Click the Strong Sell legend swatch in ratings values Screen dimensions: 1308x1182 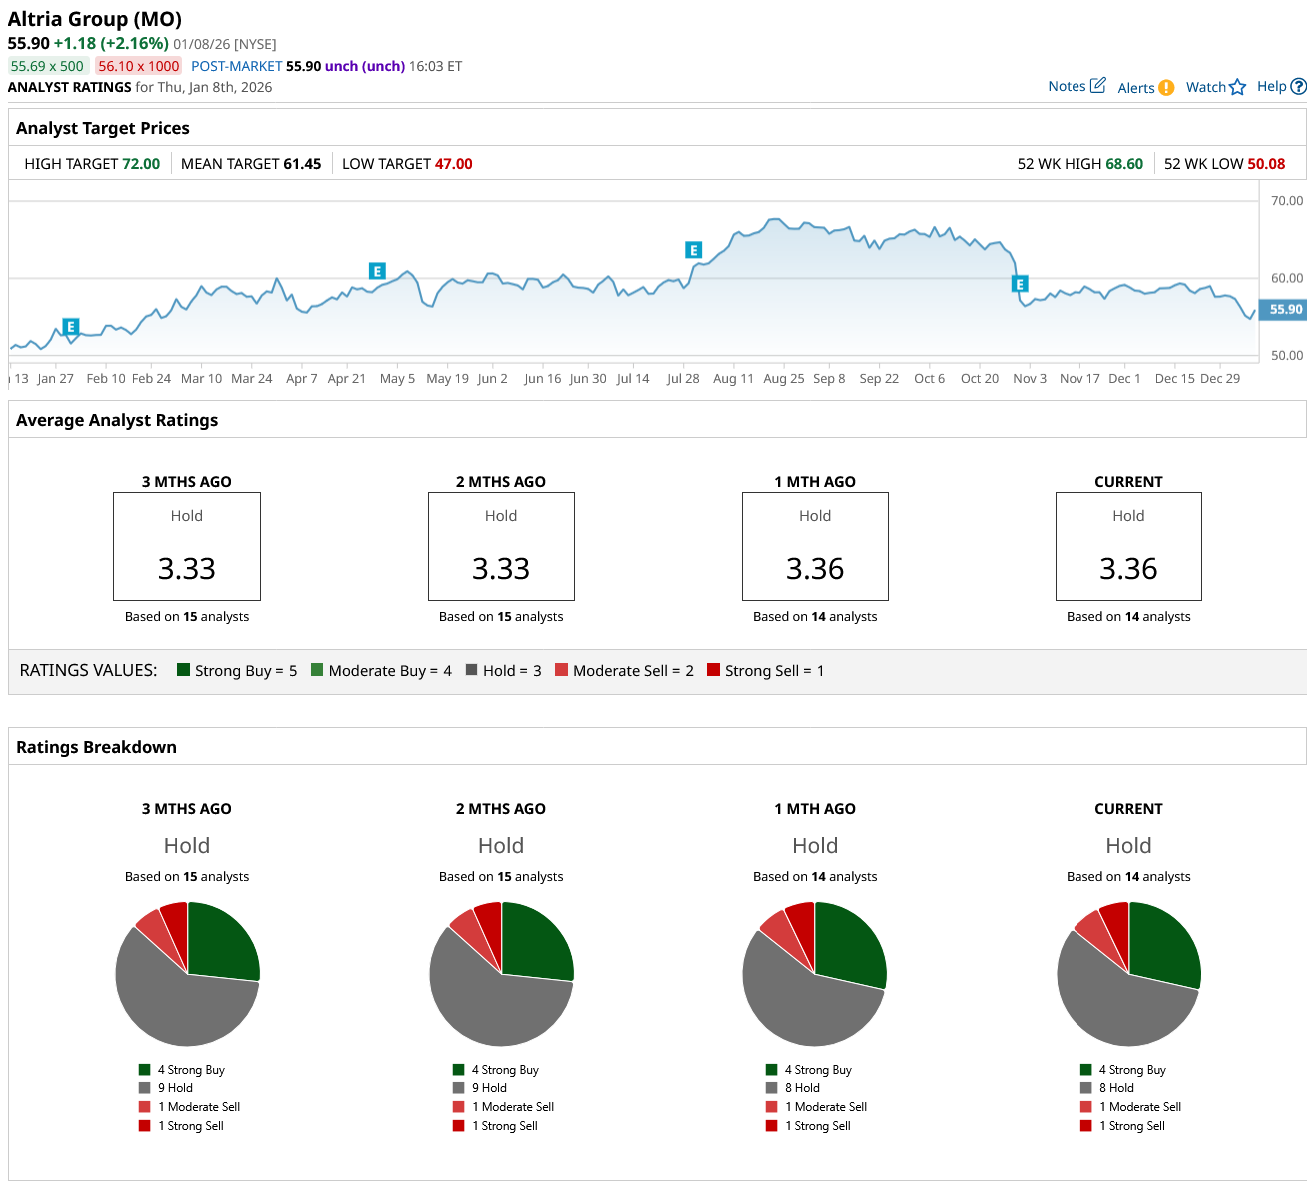pyautogui.click(x=713, y=670)
